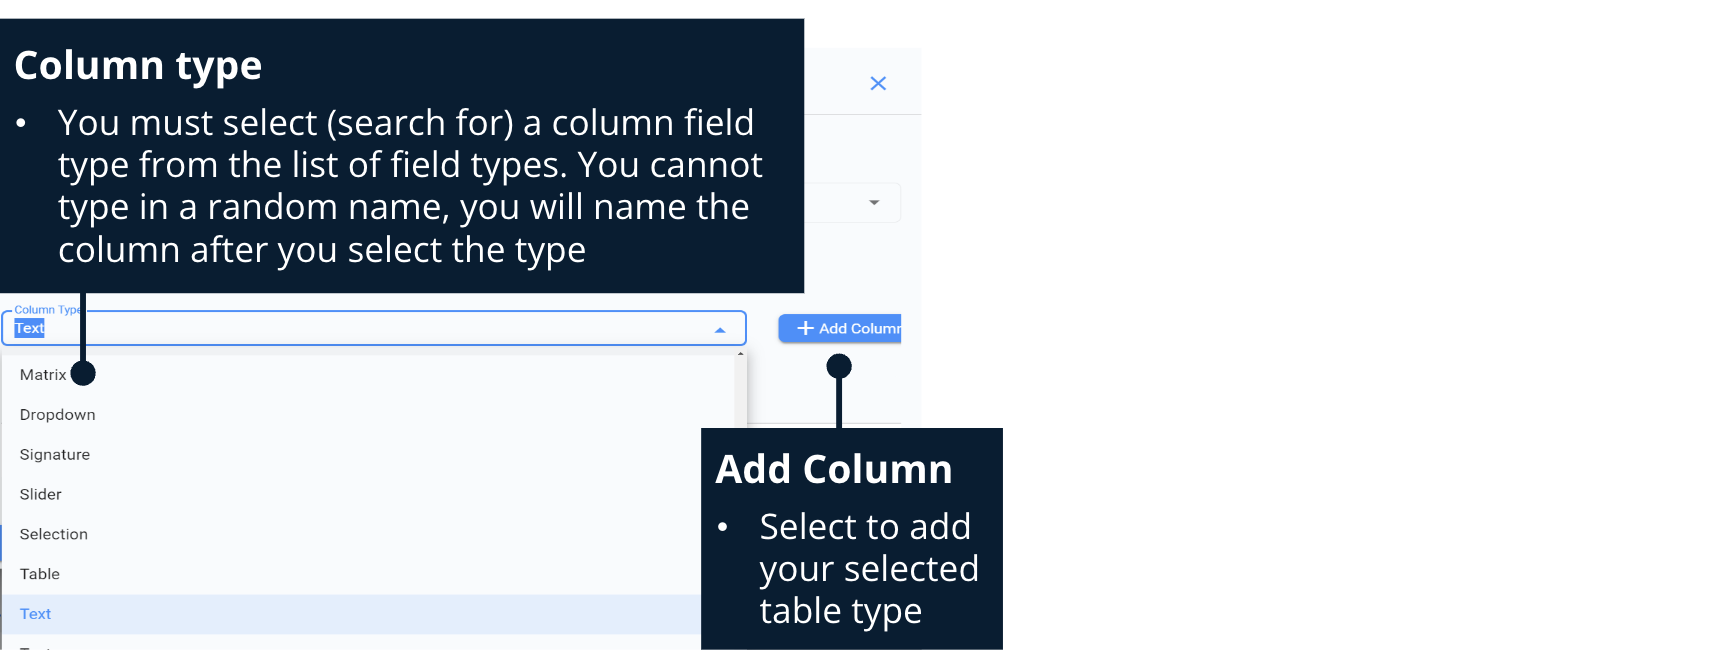Close the dialog with the X icon
Viewport: 1712px width, 662px height.
[x=878, y=83]
